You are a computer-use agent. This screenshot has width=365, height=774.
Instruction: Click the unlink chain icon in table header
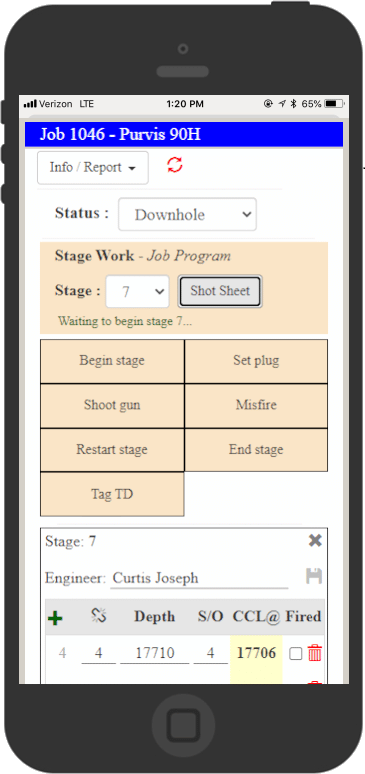coord(99,615)
